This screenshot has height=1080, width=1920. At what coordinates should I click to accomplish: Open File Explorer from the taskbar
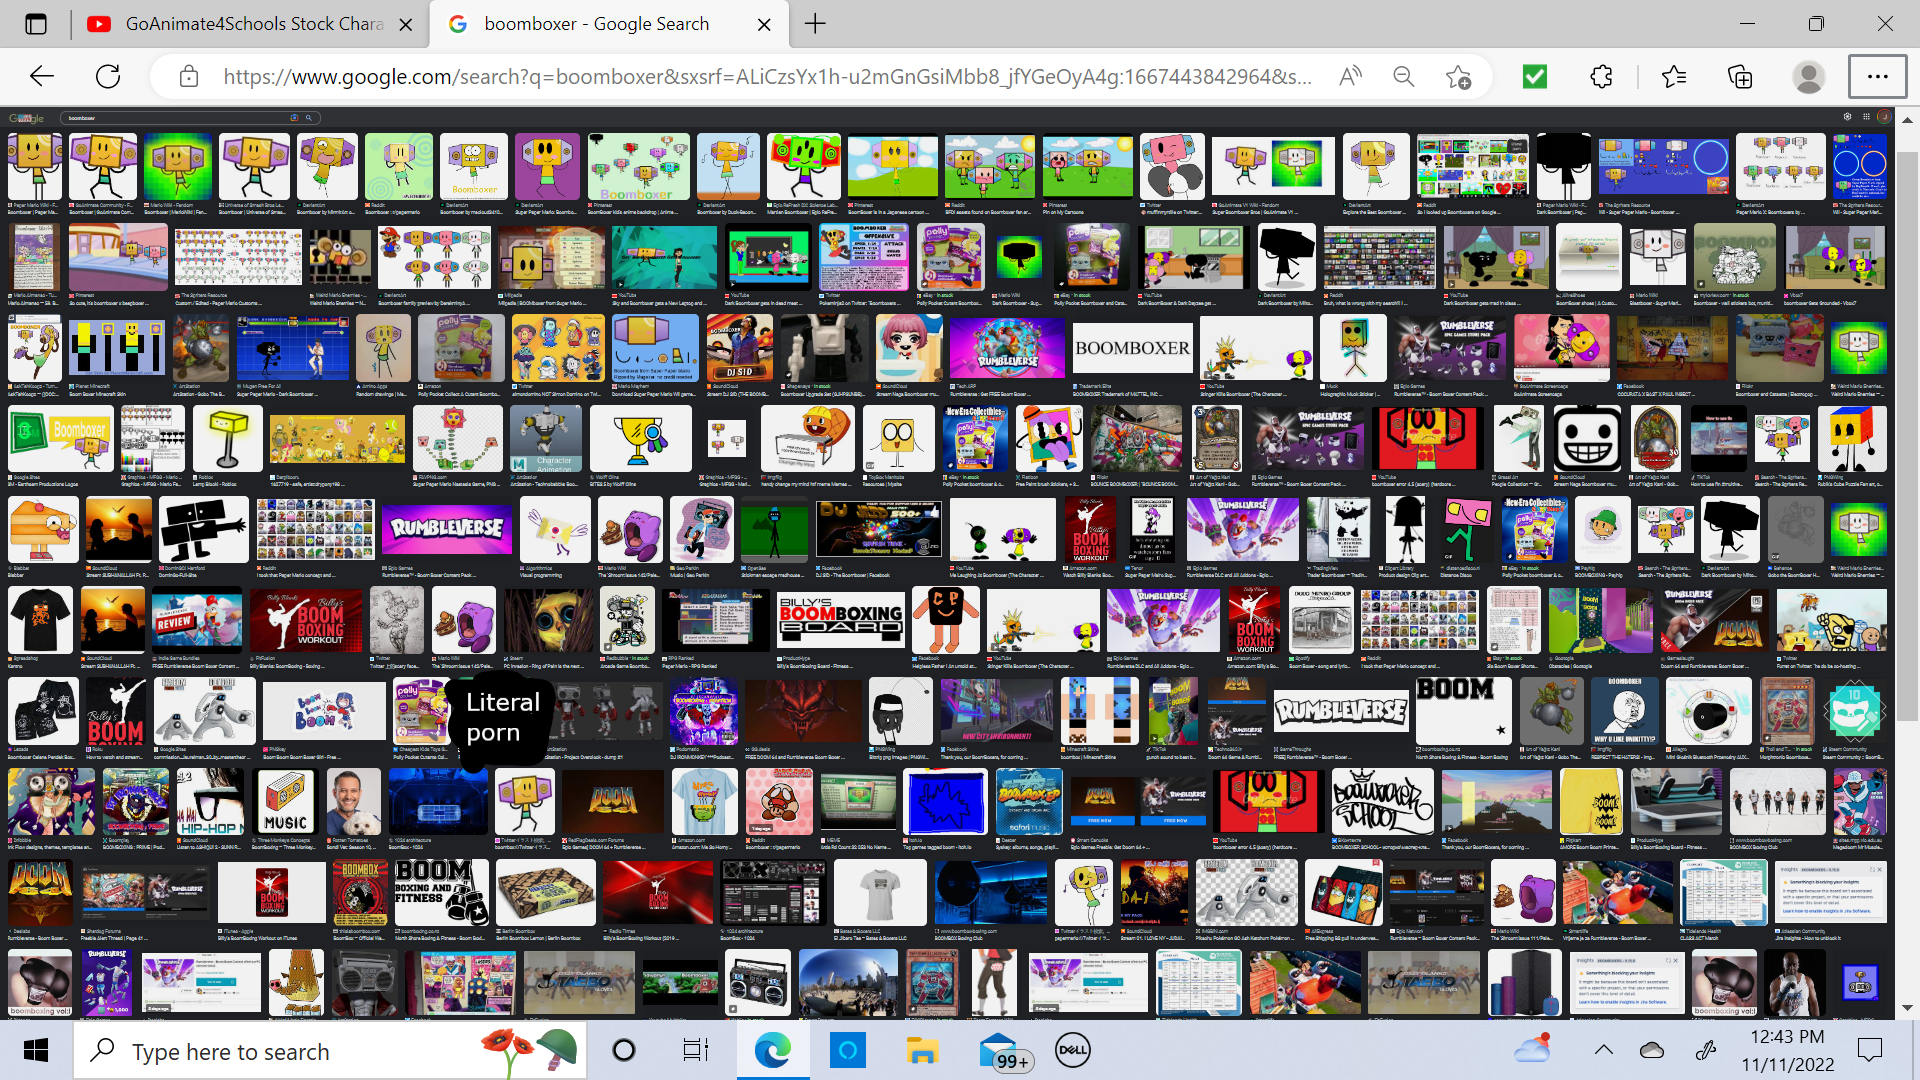[x=922, y=1051]
